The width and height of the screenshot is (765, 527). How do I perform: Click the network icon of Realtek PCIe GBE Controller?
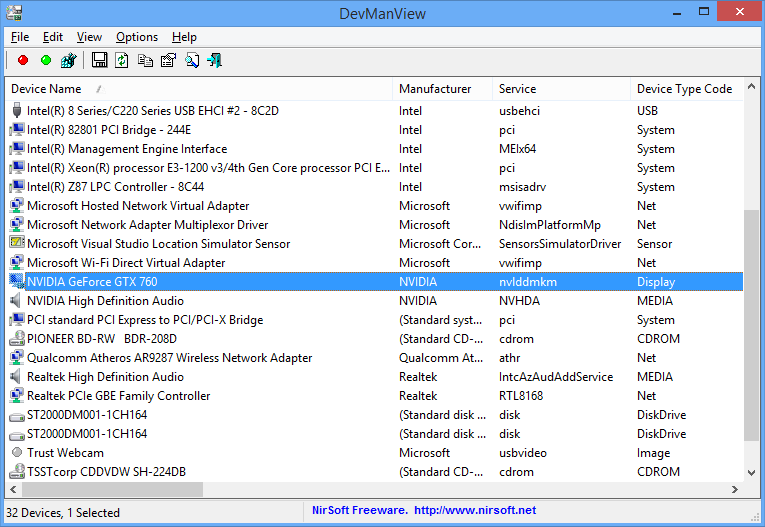coord(17,395)
